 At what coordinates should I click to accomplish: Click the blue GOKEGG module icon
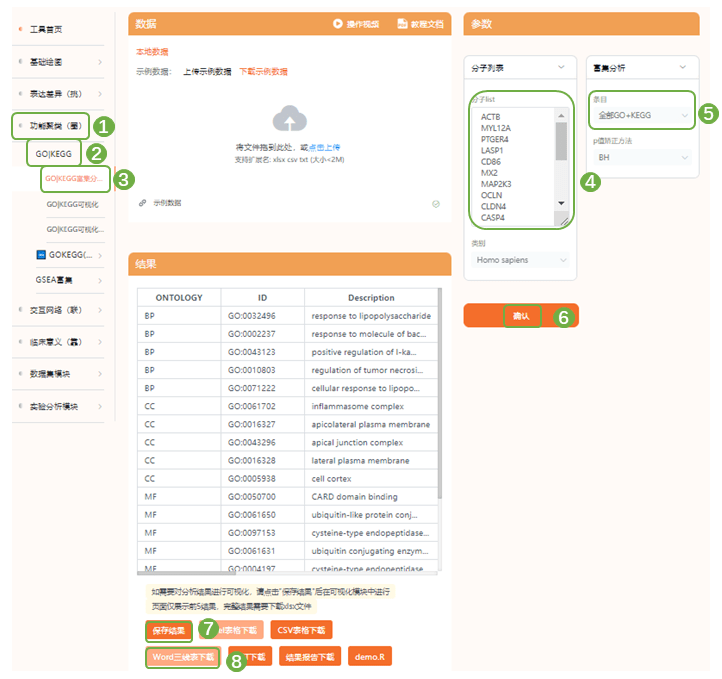click(40, 254)
